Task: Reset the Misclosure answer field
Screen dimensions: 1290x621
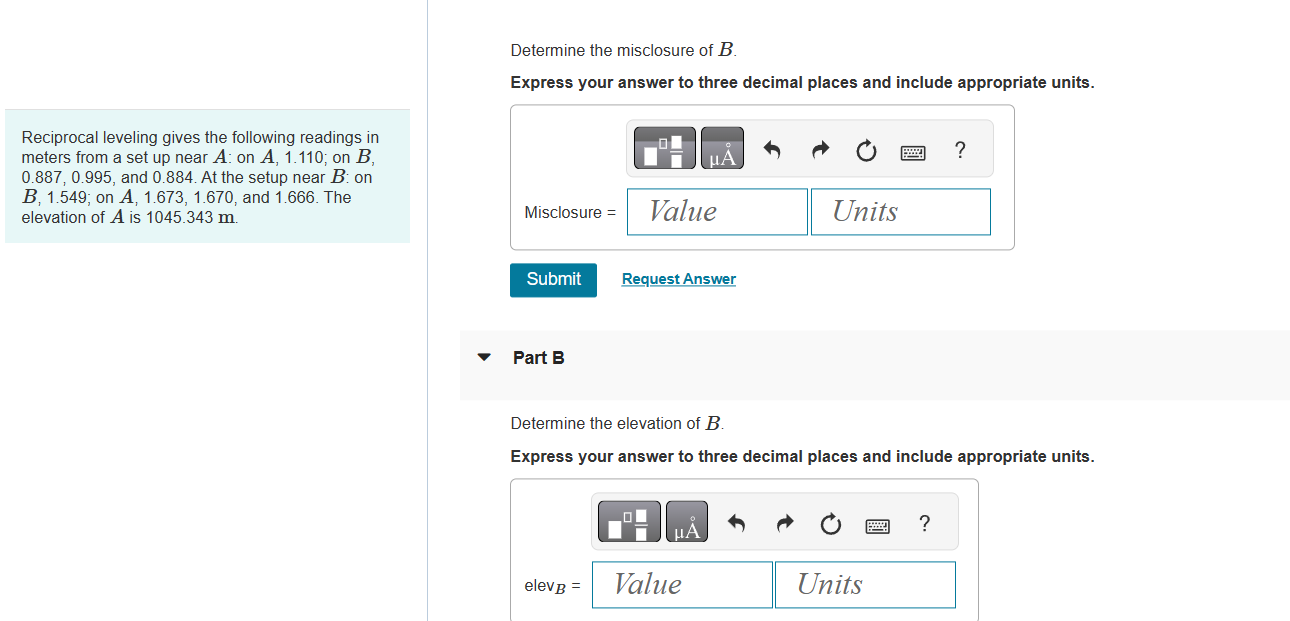Action: tap(866, 148)
